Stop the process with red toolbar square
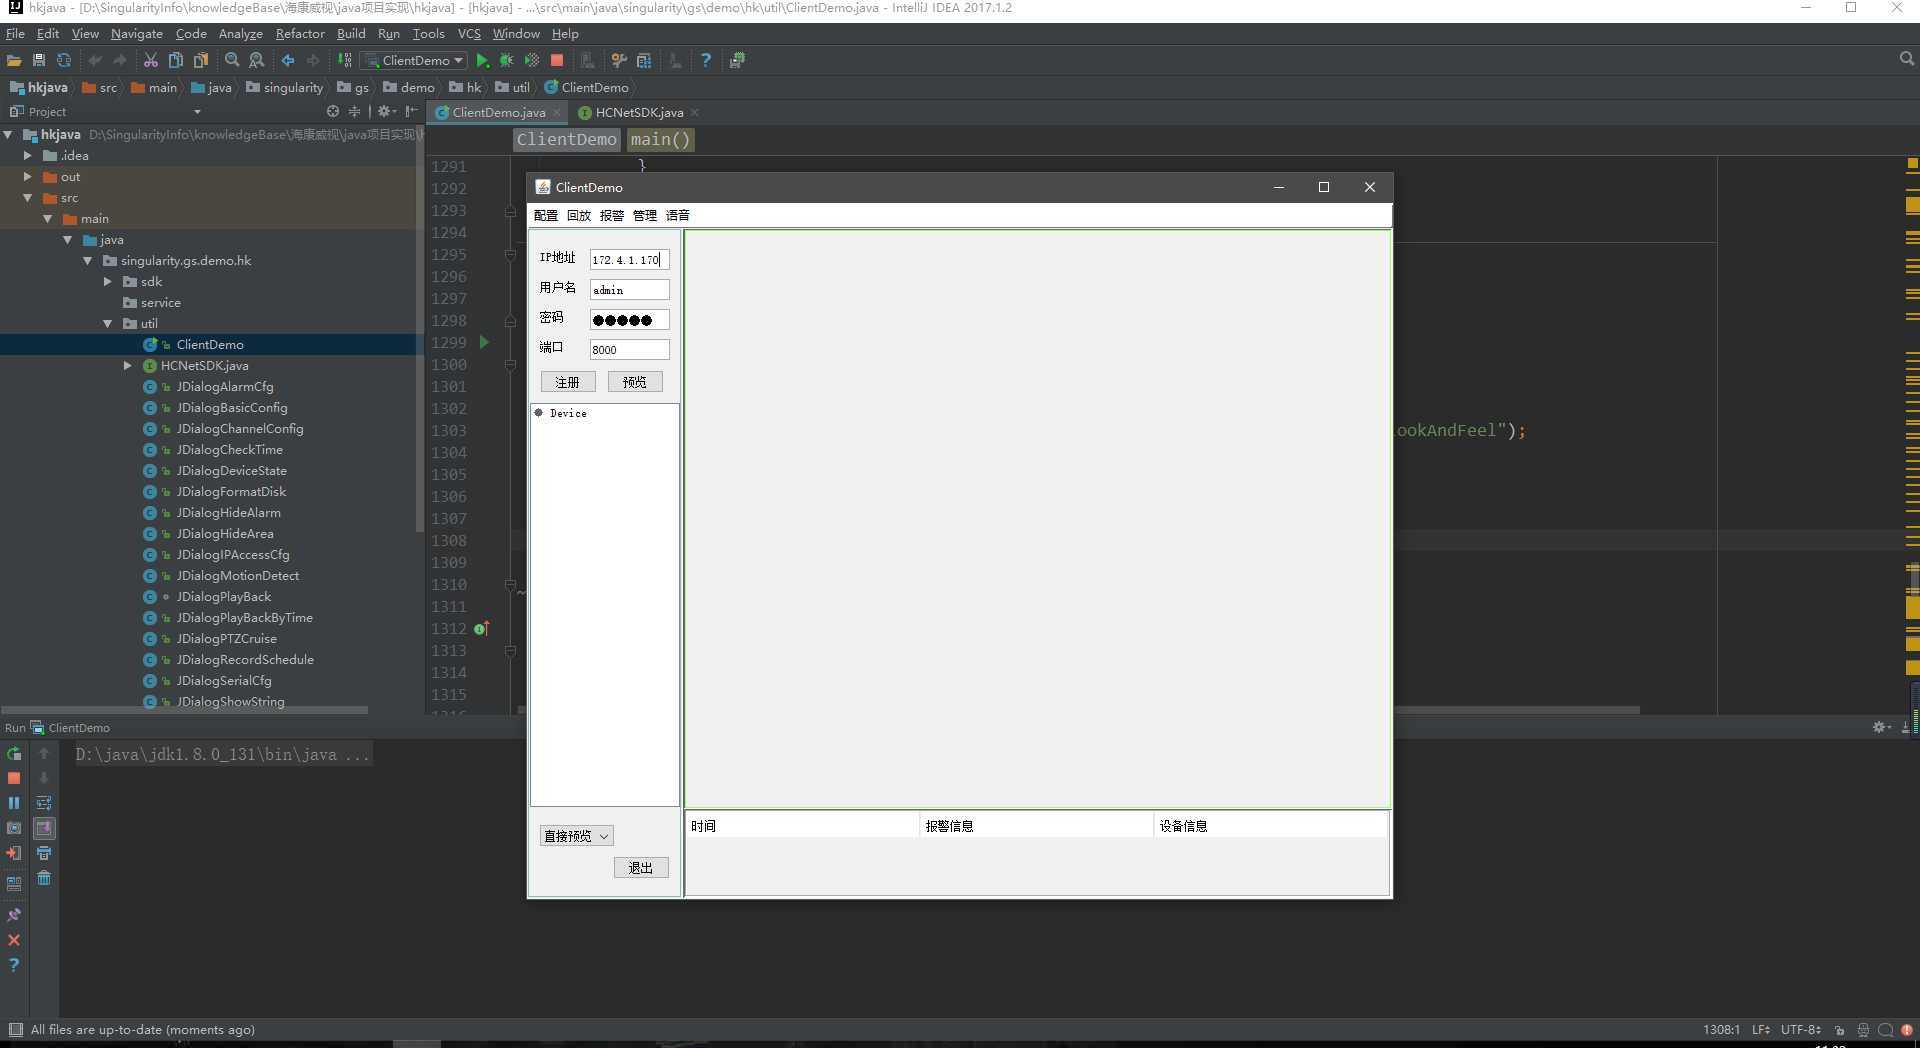The image size is (1920, 1048). pyautogui.click(x=557, y=60)
